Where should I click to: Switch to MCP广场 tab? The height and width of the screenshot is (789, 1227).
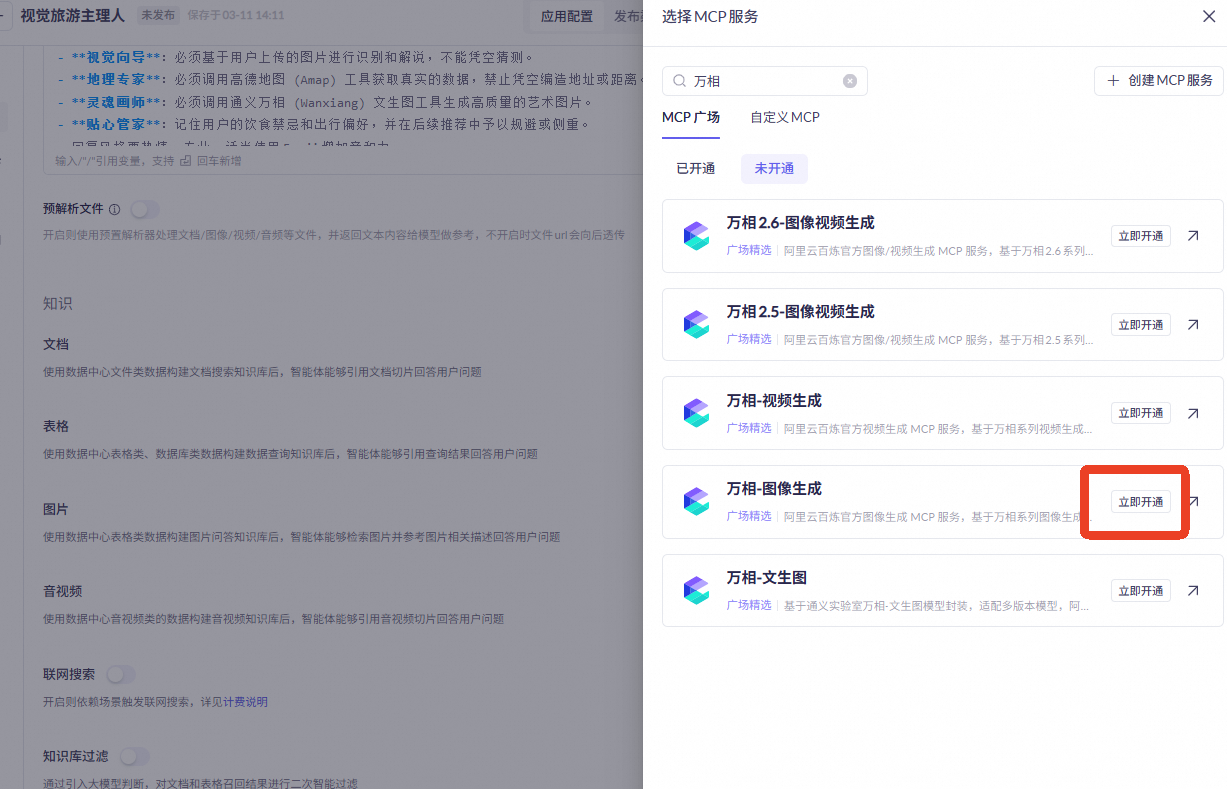tap(690, 117)
